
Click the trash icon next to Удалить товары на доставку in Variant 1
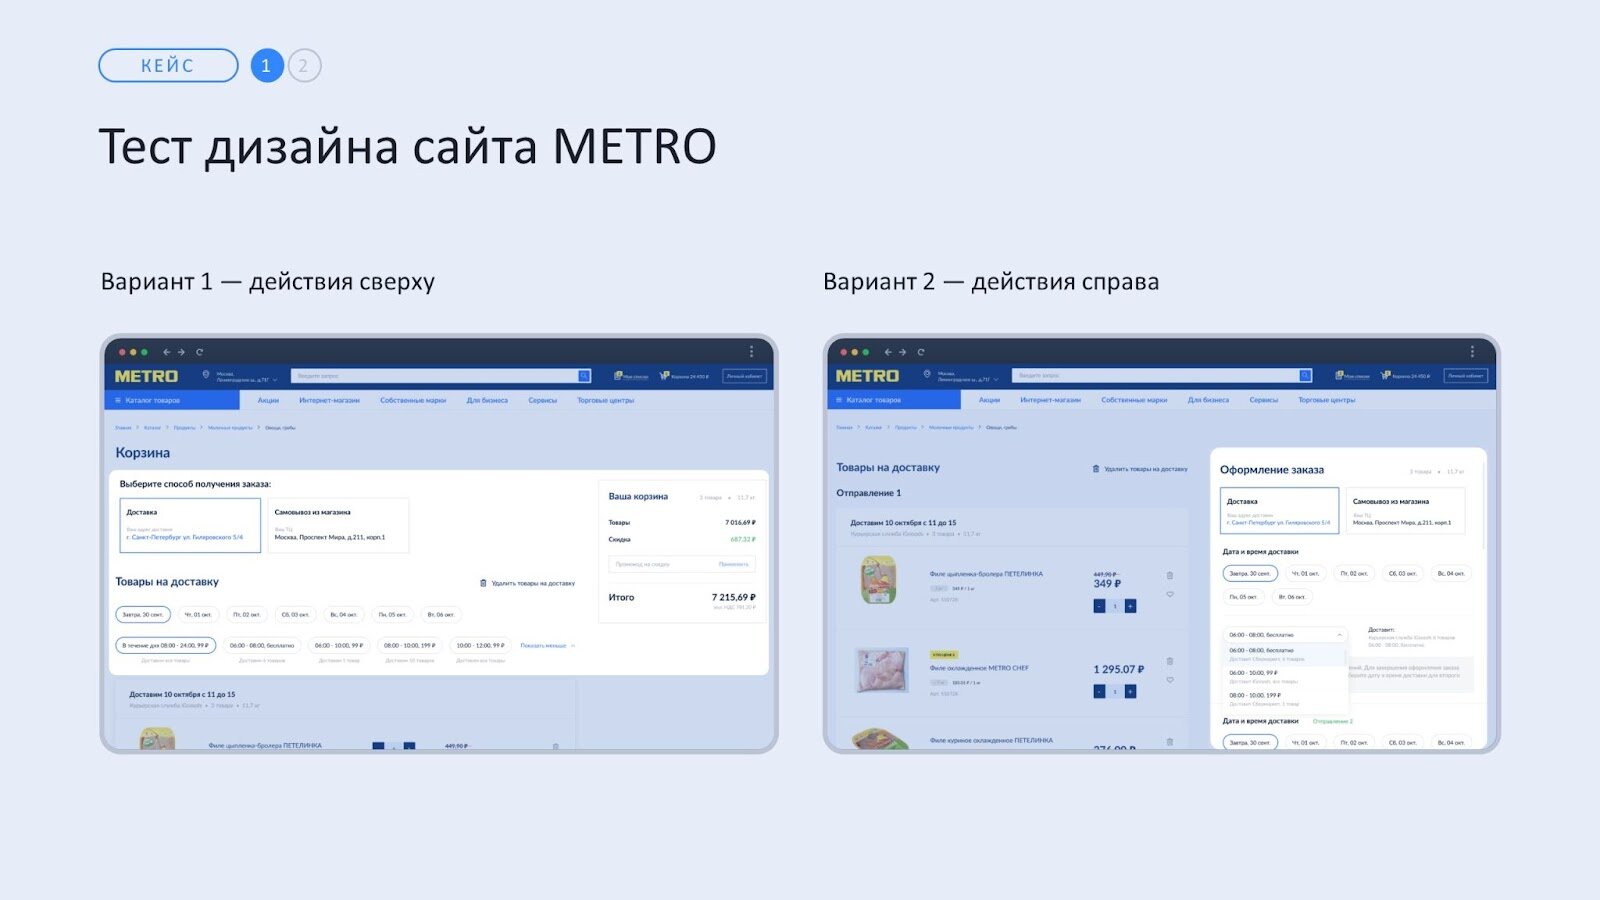(x=483, y=583)
